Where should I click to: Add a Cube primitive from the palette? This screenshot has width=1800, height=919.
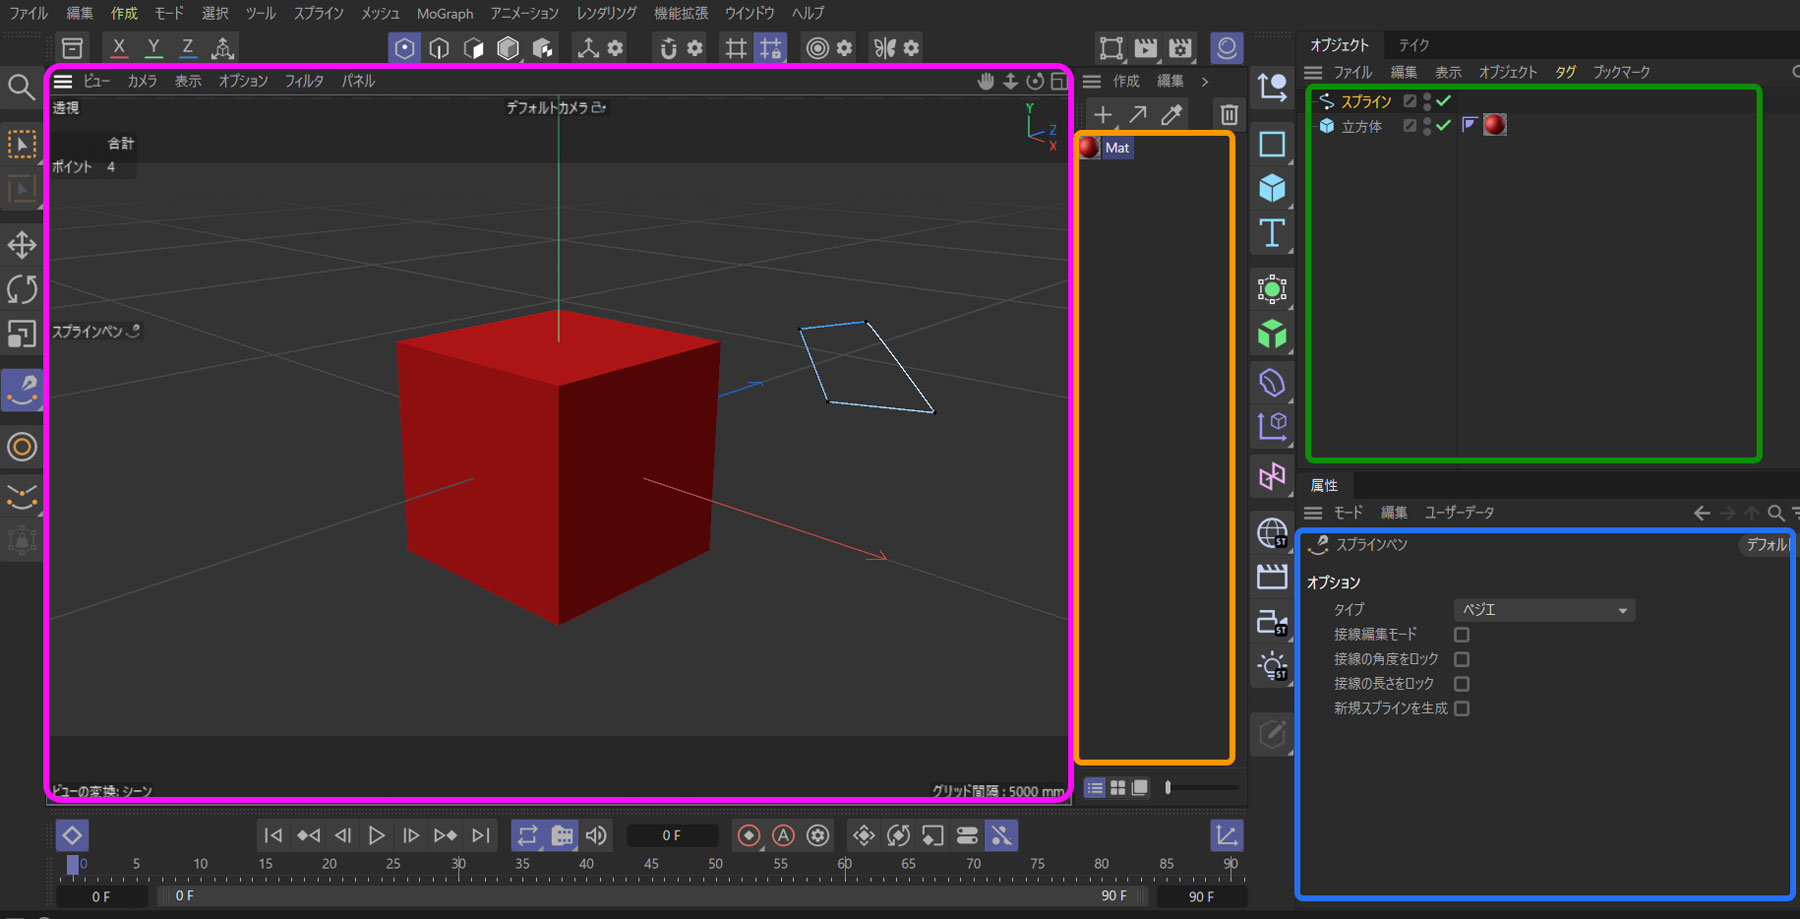1272,188
